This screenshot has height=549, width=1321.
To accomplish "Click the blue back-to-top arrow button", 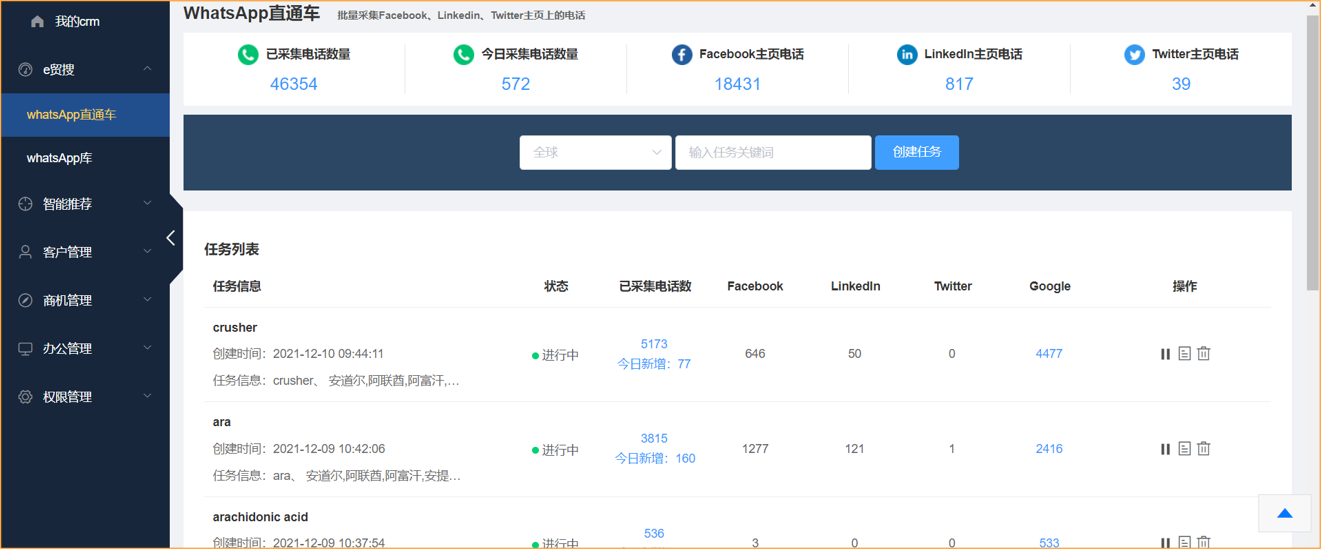I will pos(1285,514).
